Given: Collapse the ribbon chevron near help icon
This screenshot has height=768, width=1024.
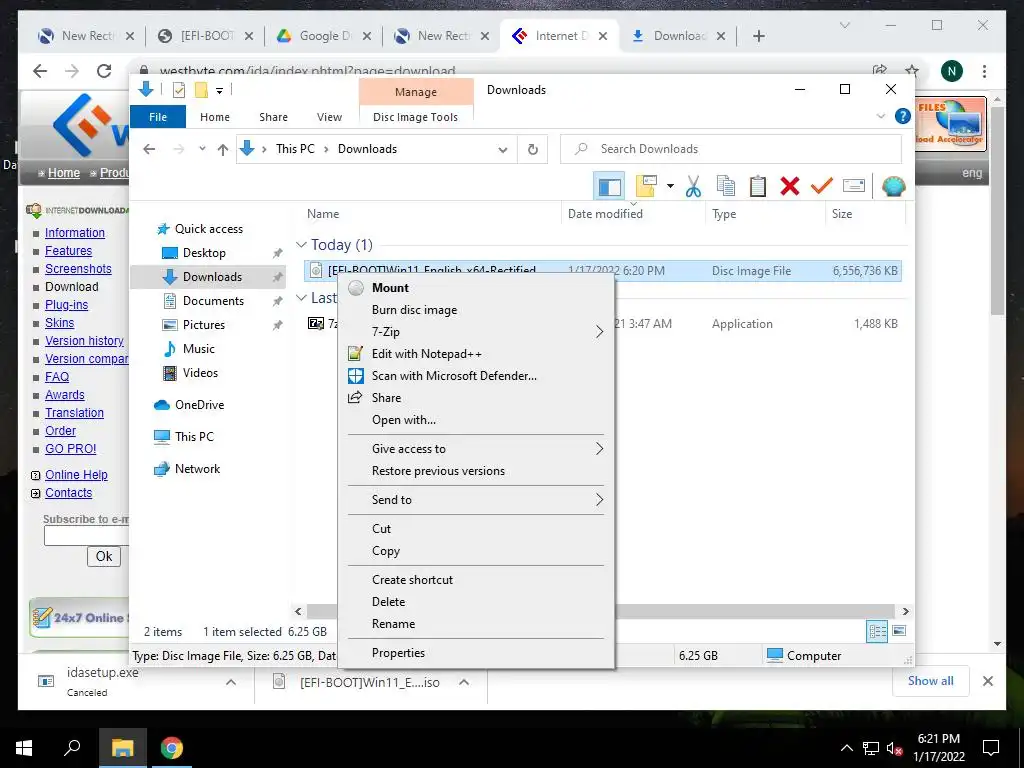Looking at the screenshot, I should click(880, 116).
